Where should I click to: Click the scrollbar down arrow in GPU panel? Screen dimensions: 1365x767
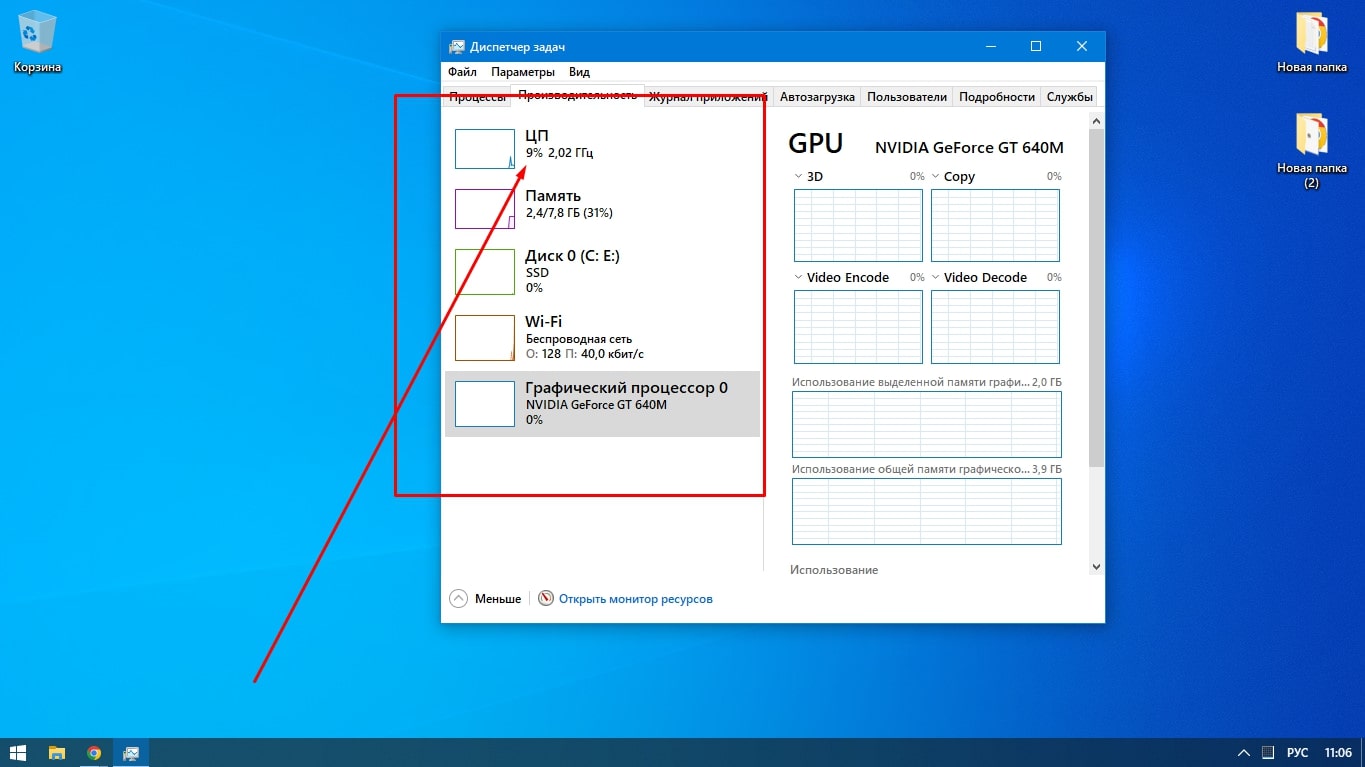[1096, 566]
